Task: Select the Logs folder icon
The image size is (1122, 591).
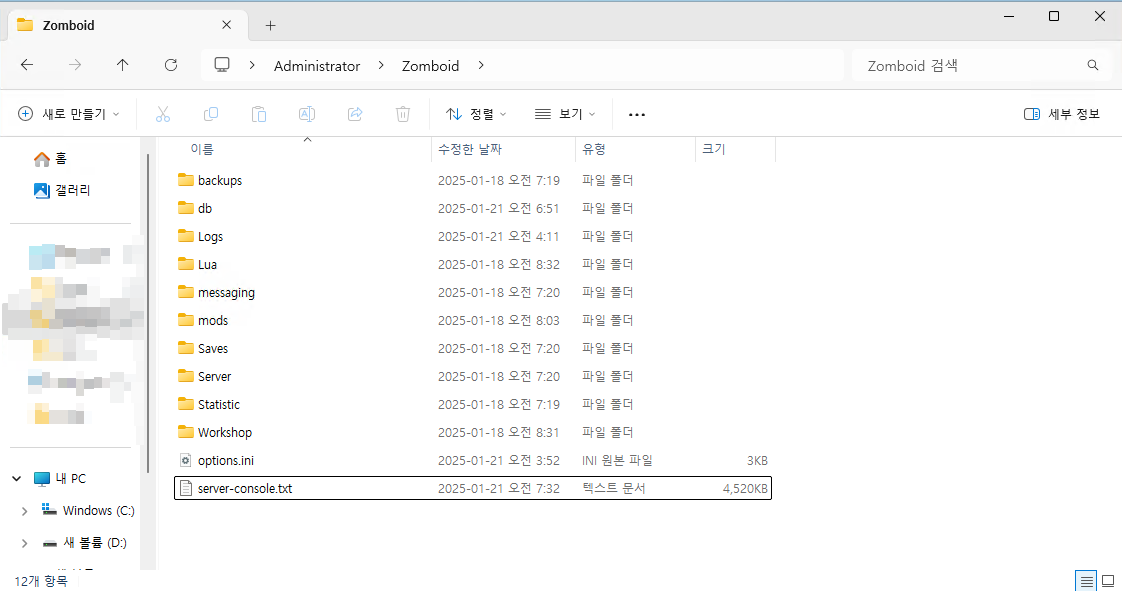Action: [x=186, y=235]
